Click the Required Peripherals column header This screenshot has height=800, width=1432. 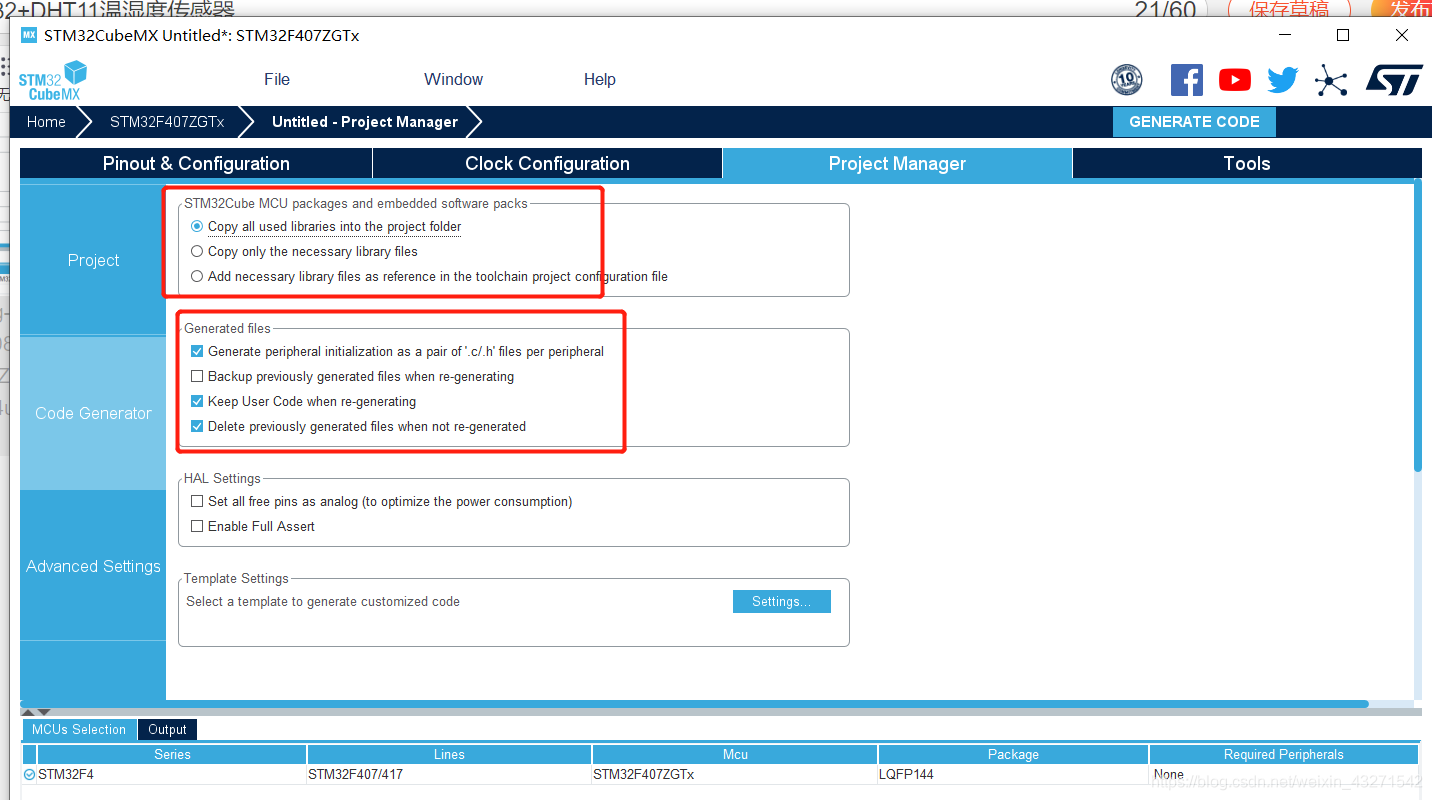point(1284,755)
